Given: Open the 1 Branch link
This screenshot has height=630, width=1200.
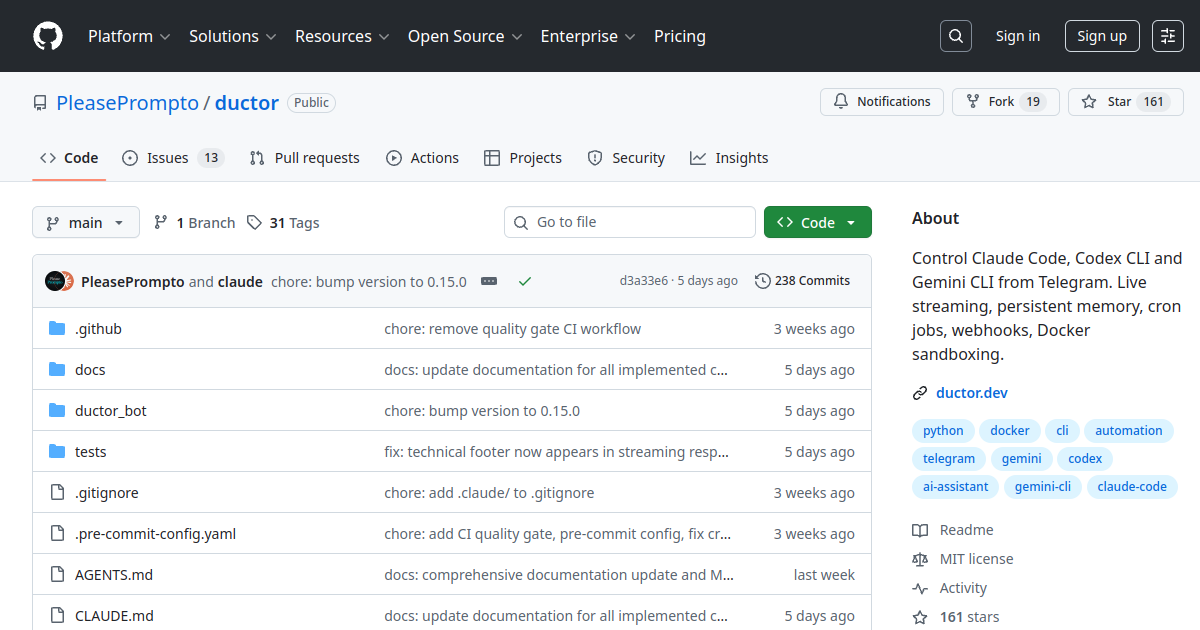Looking at the screenshot, I should click(194, 223).
